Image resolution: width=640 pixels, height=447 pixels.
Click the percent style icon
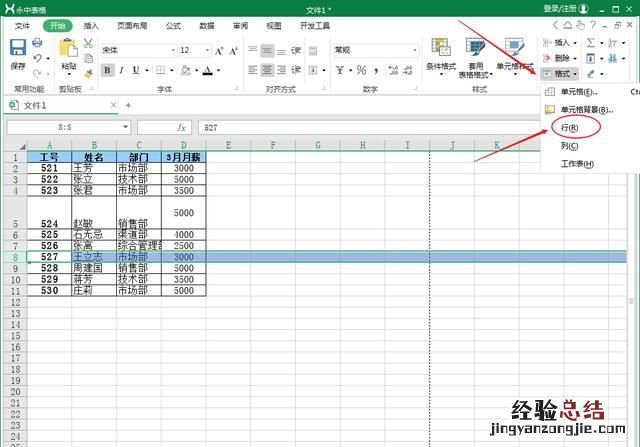pos(361,71)
